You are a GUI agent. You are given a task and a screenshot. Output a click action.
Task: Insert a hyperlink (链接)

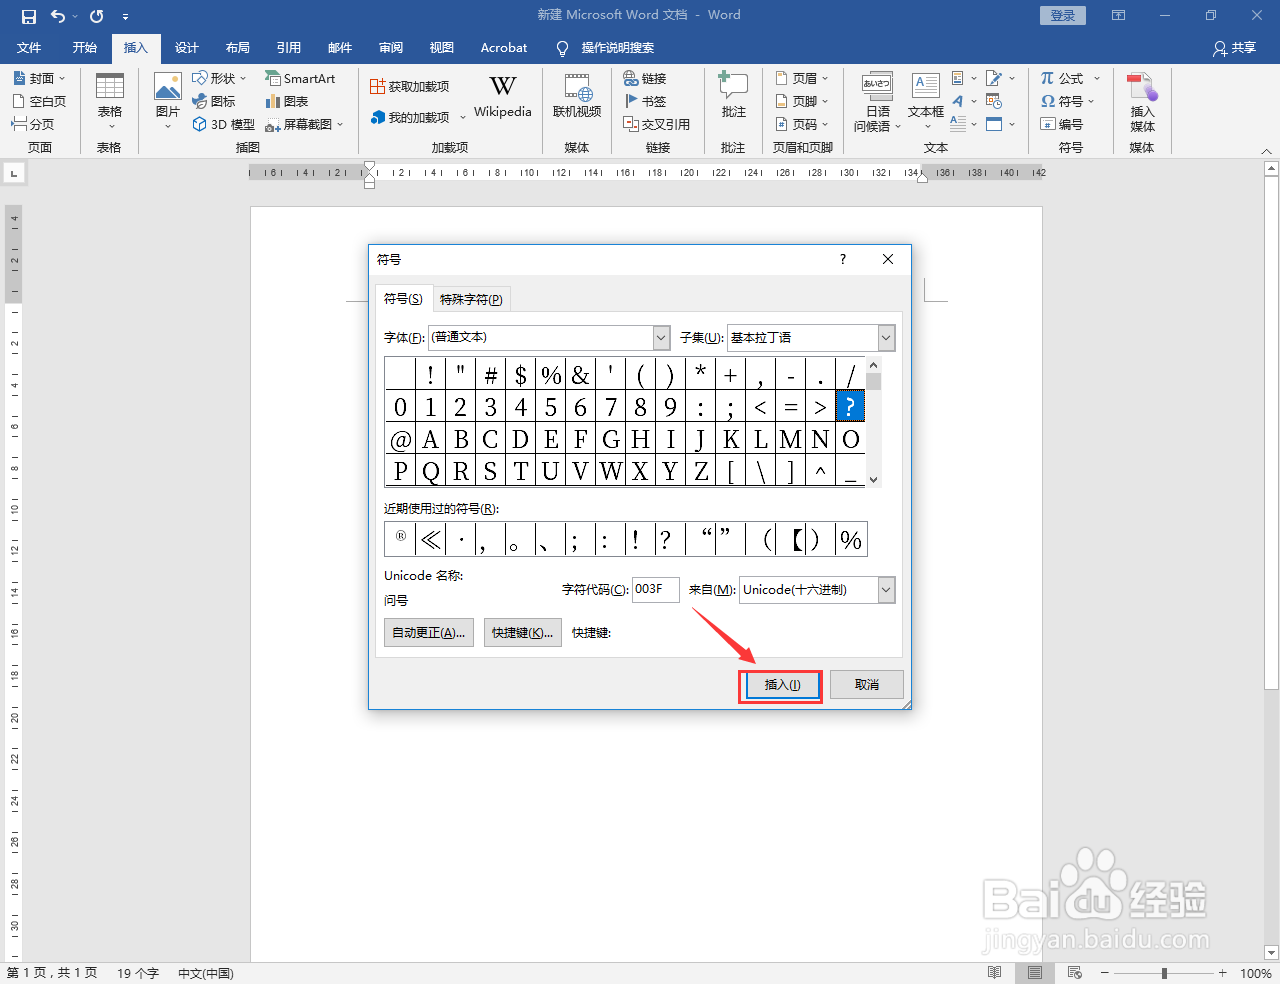(645, 78)
